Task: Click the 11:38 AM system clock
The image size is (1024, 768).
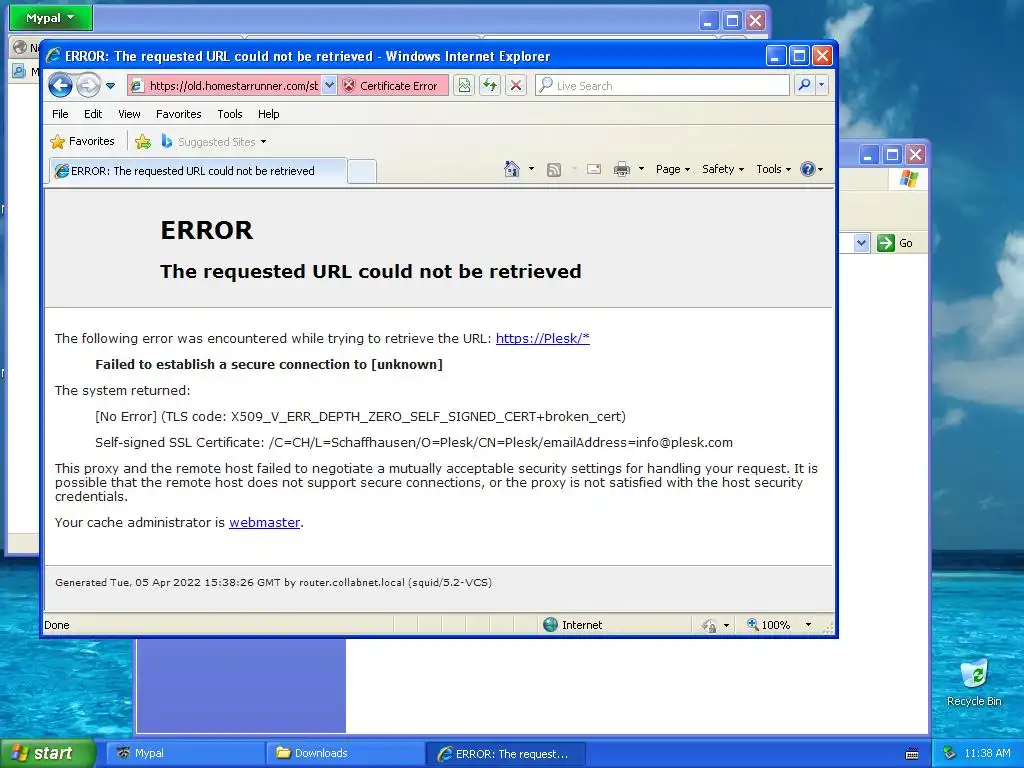Action: click(x=987, y=754)
